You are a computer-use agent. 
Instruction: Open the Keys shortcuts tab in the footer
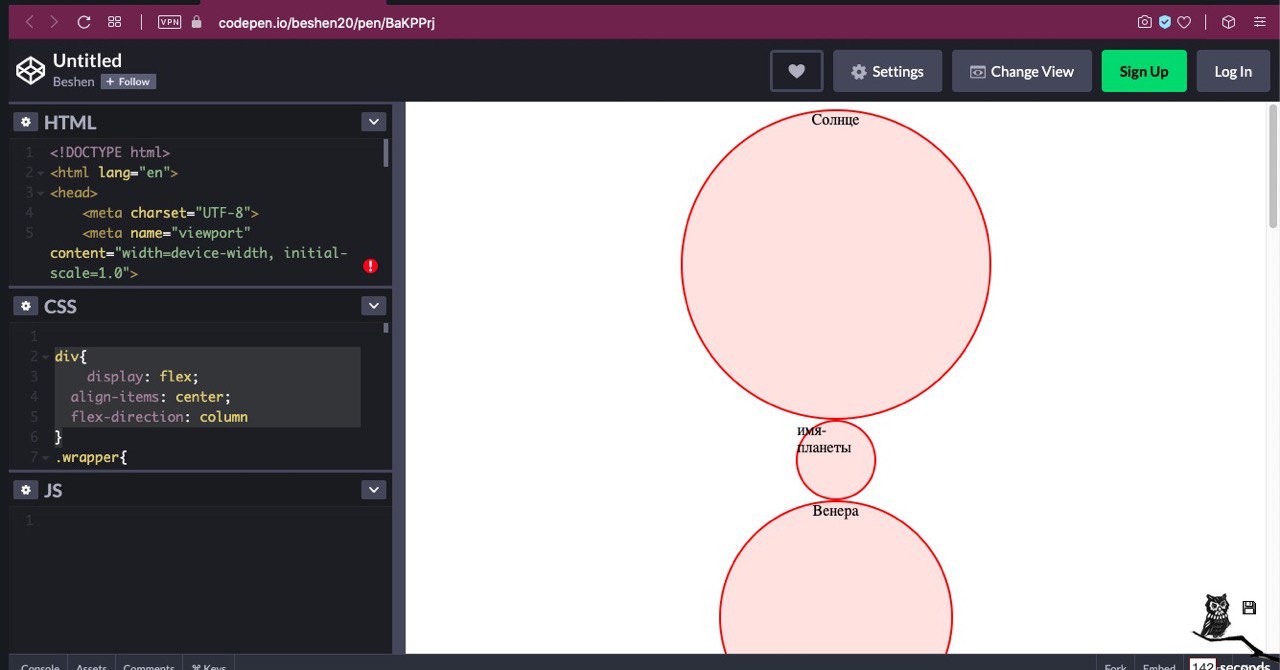(208, 667)
